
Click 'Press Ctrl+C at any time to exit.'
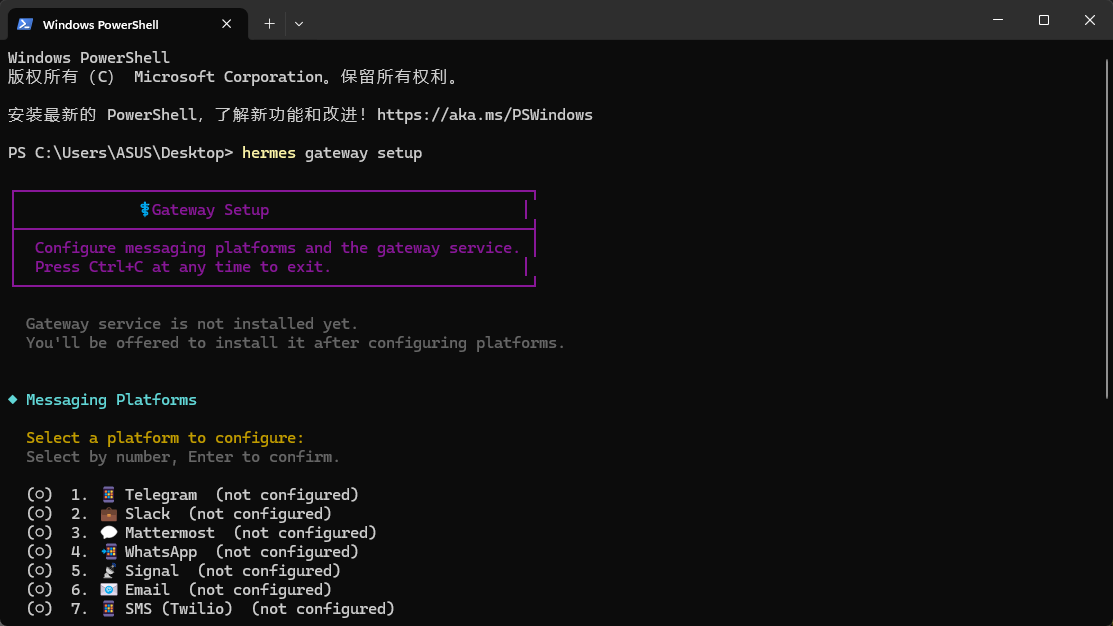[x=183, y=268]
